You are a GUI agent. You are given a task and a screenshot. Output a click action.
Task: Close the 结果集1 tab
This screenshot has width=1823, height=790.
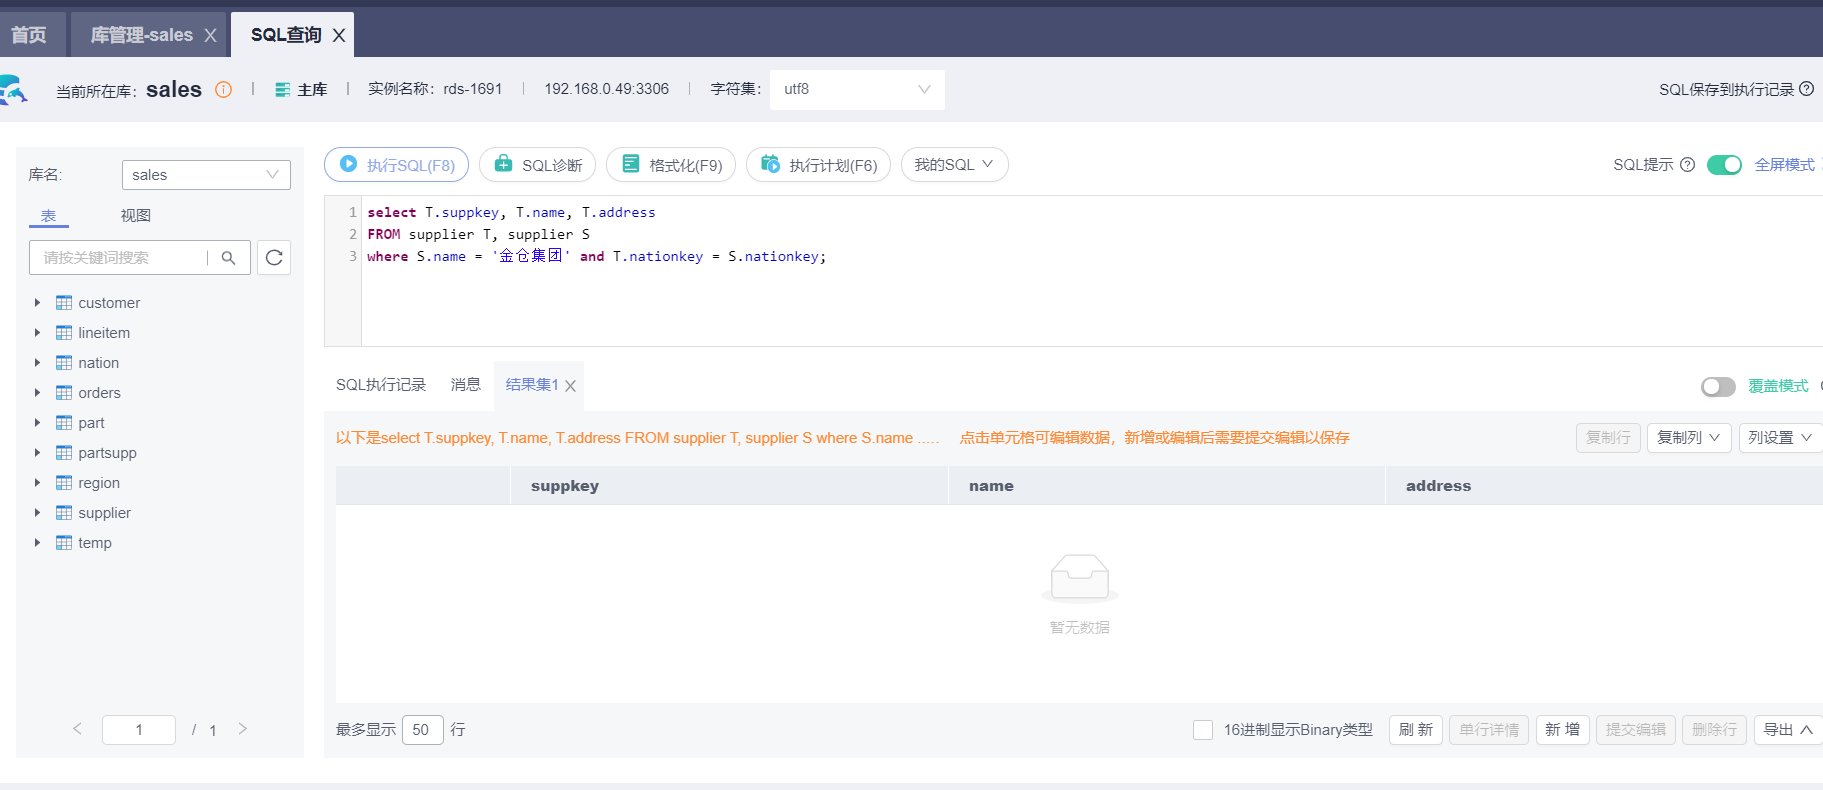pos(570,386)
